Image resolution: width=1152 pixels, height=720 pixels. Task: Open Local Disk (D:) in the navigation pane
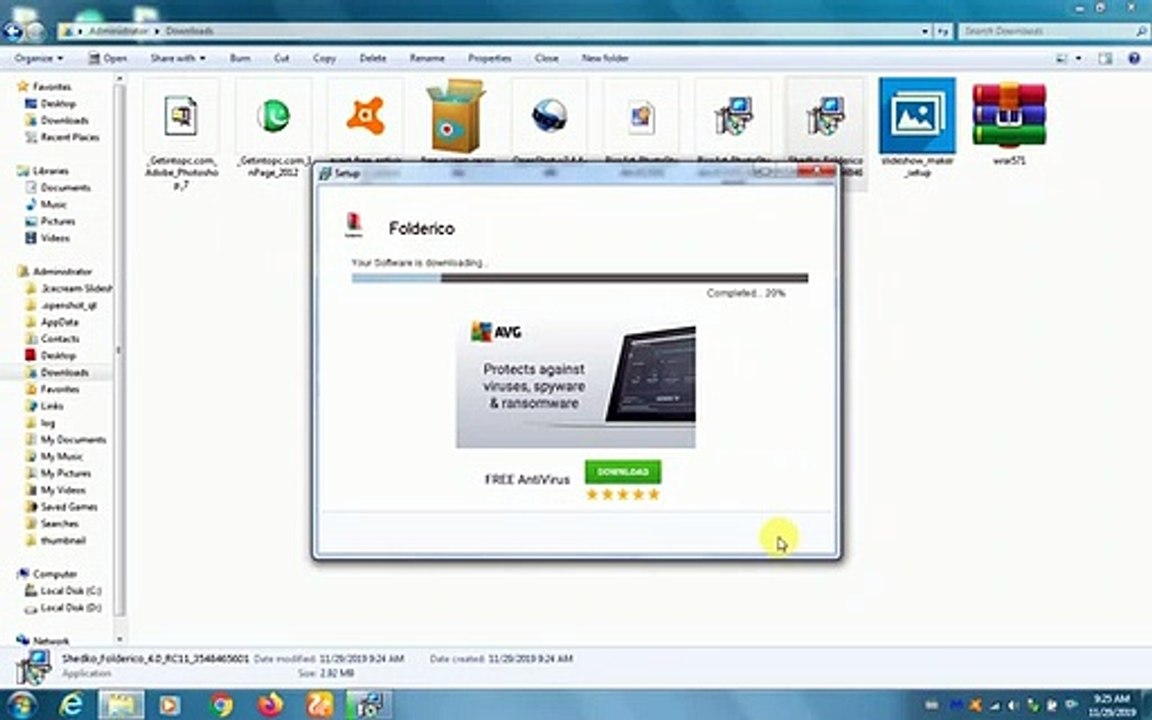click(x=63, y=608)
